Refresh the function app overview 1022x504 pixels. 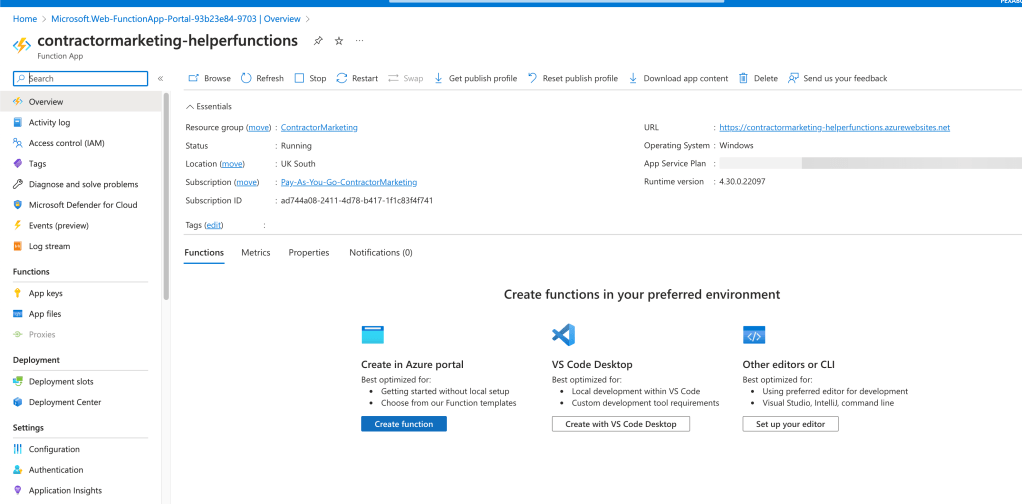tap(262, 78)
